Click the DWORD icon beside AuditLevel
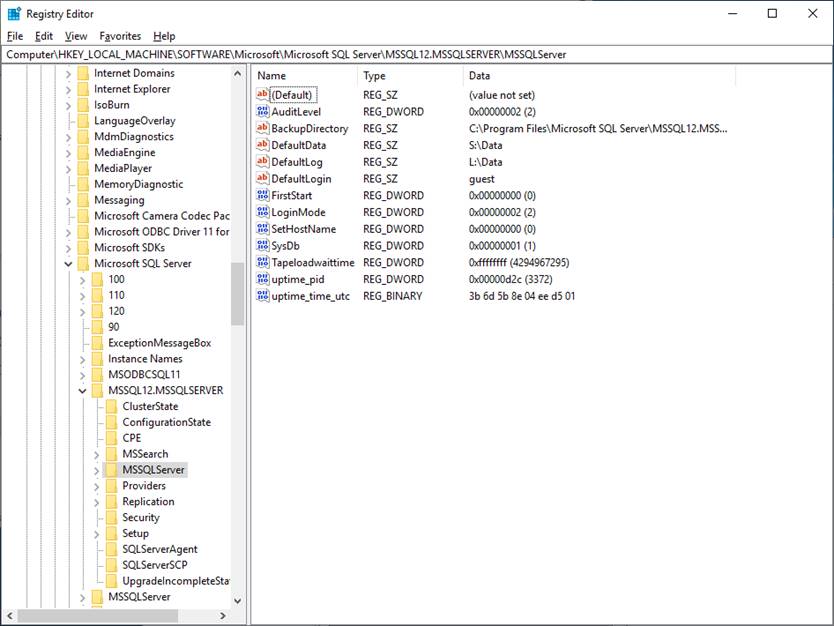The width and height of the screenshot is (834, 626). (x=262, y=111)
